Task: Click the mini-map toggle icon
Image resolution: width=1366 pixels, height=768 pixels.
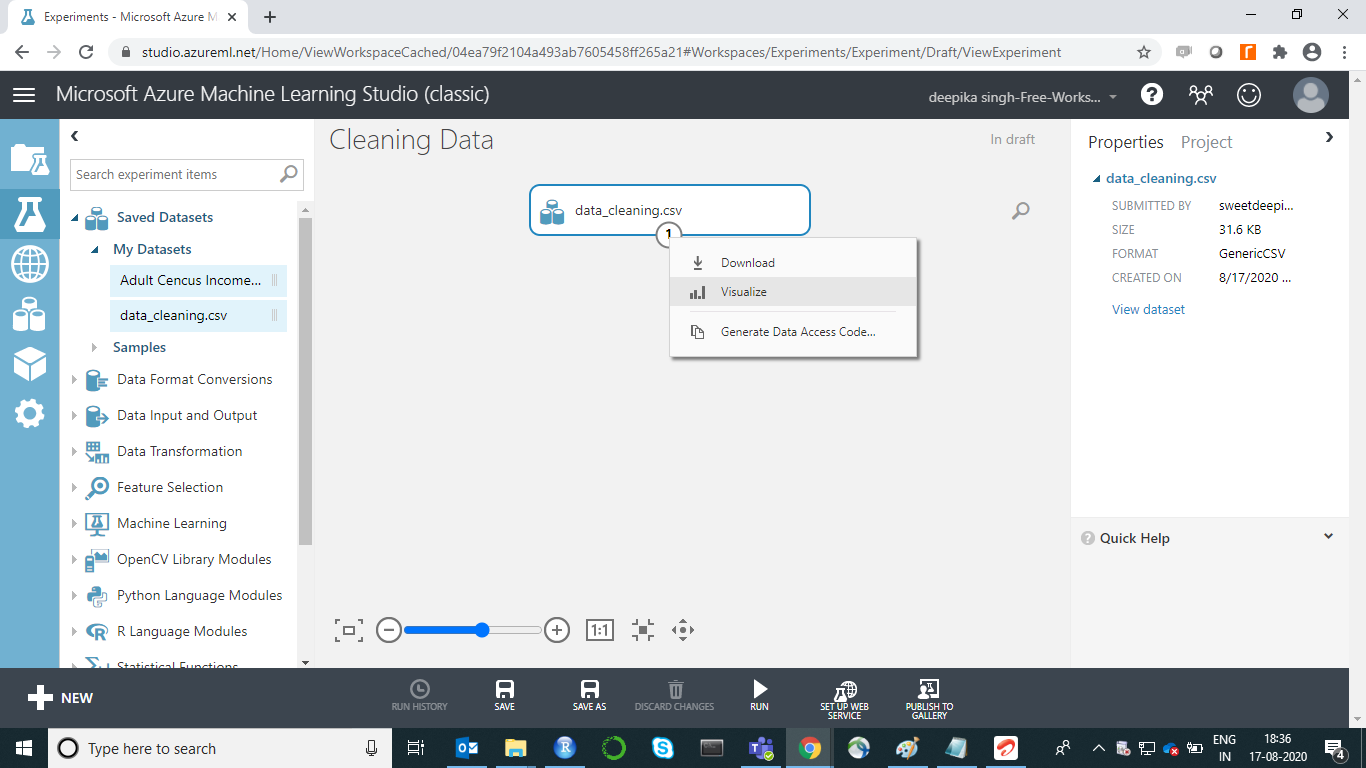Action: [643, 630]
